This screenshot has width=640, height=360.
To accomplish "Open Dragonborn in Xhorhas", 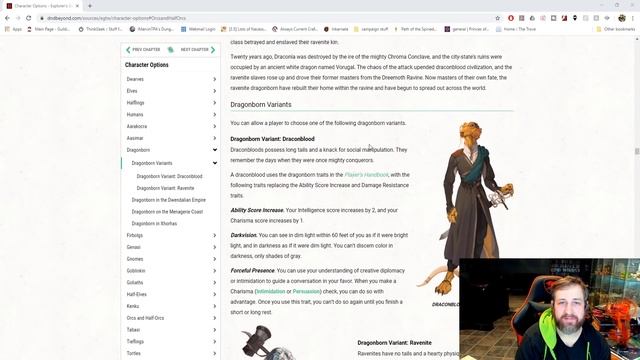I will pyautogui.click(x=154, y=224).
